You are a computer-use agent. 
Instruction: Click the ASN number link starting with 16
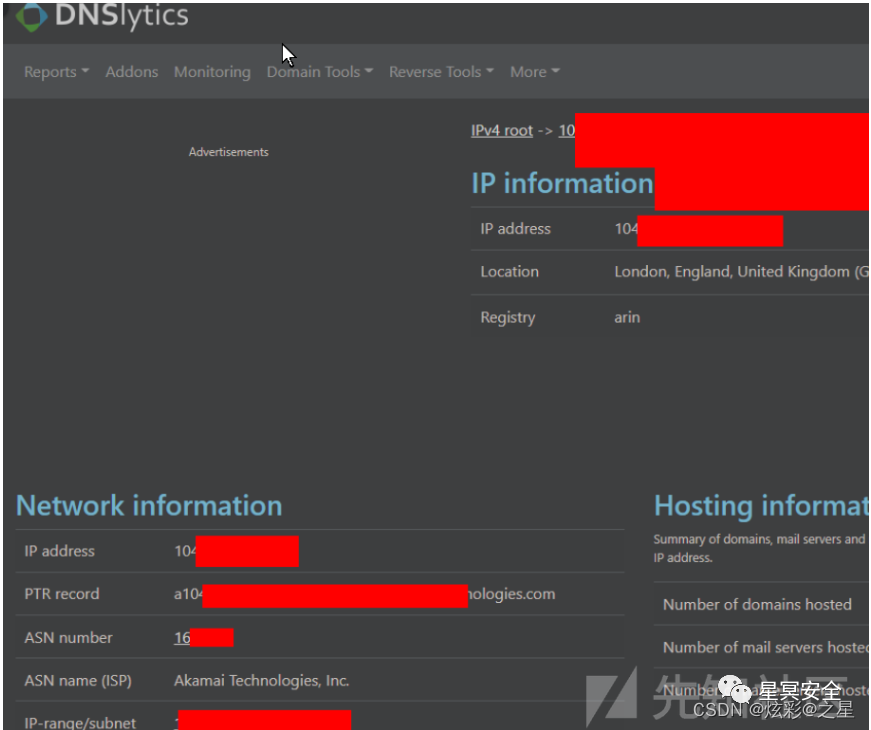(204, 637)
